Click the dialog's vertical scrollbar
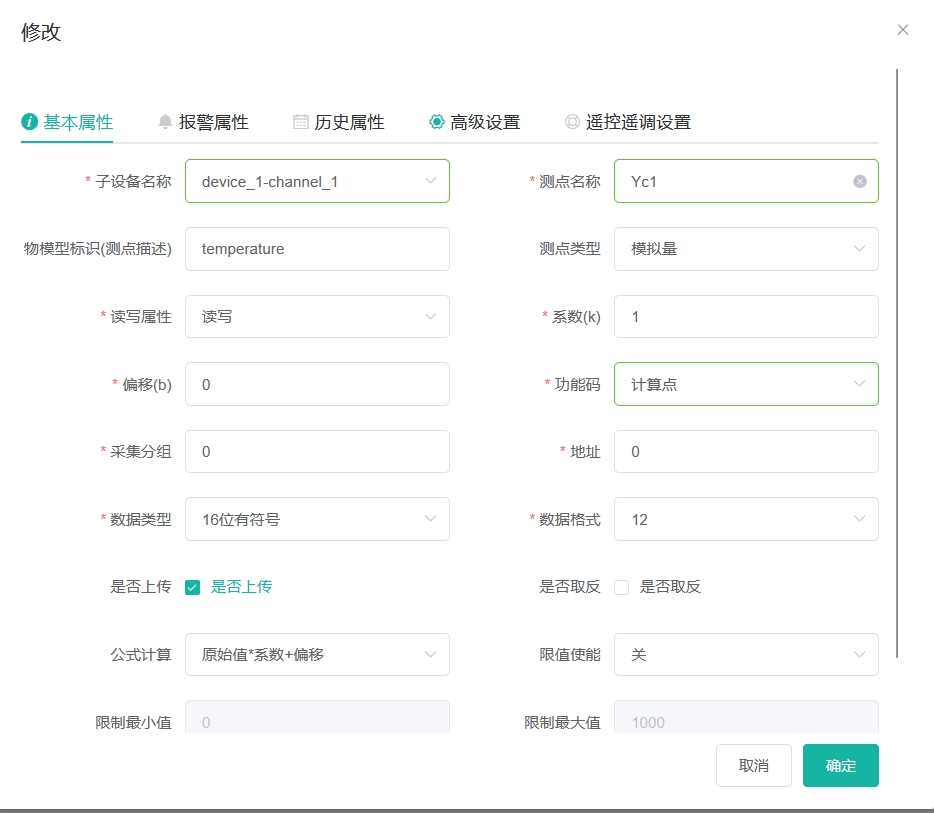 tap(896, 363)
